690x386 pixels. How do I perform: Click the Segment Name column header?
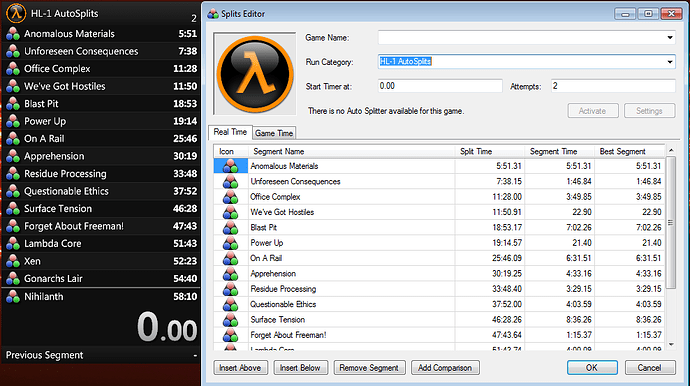point(351,151)
